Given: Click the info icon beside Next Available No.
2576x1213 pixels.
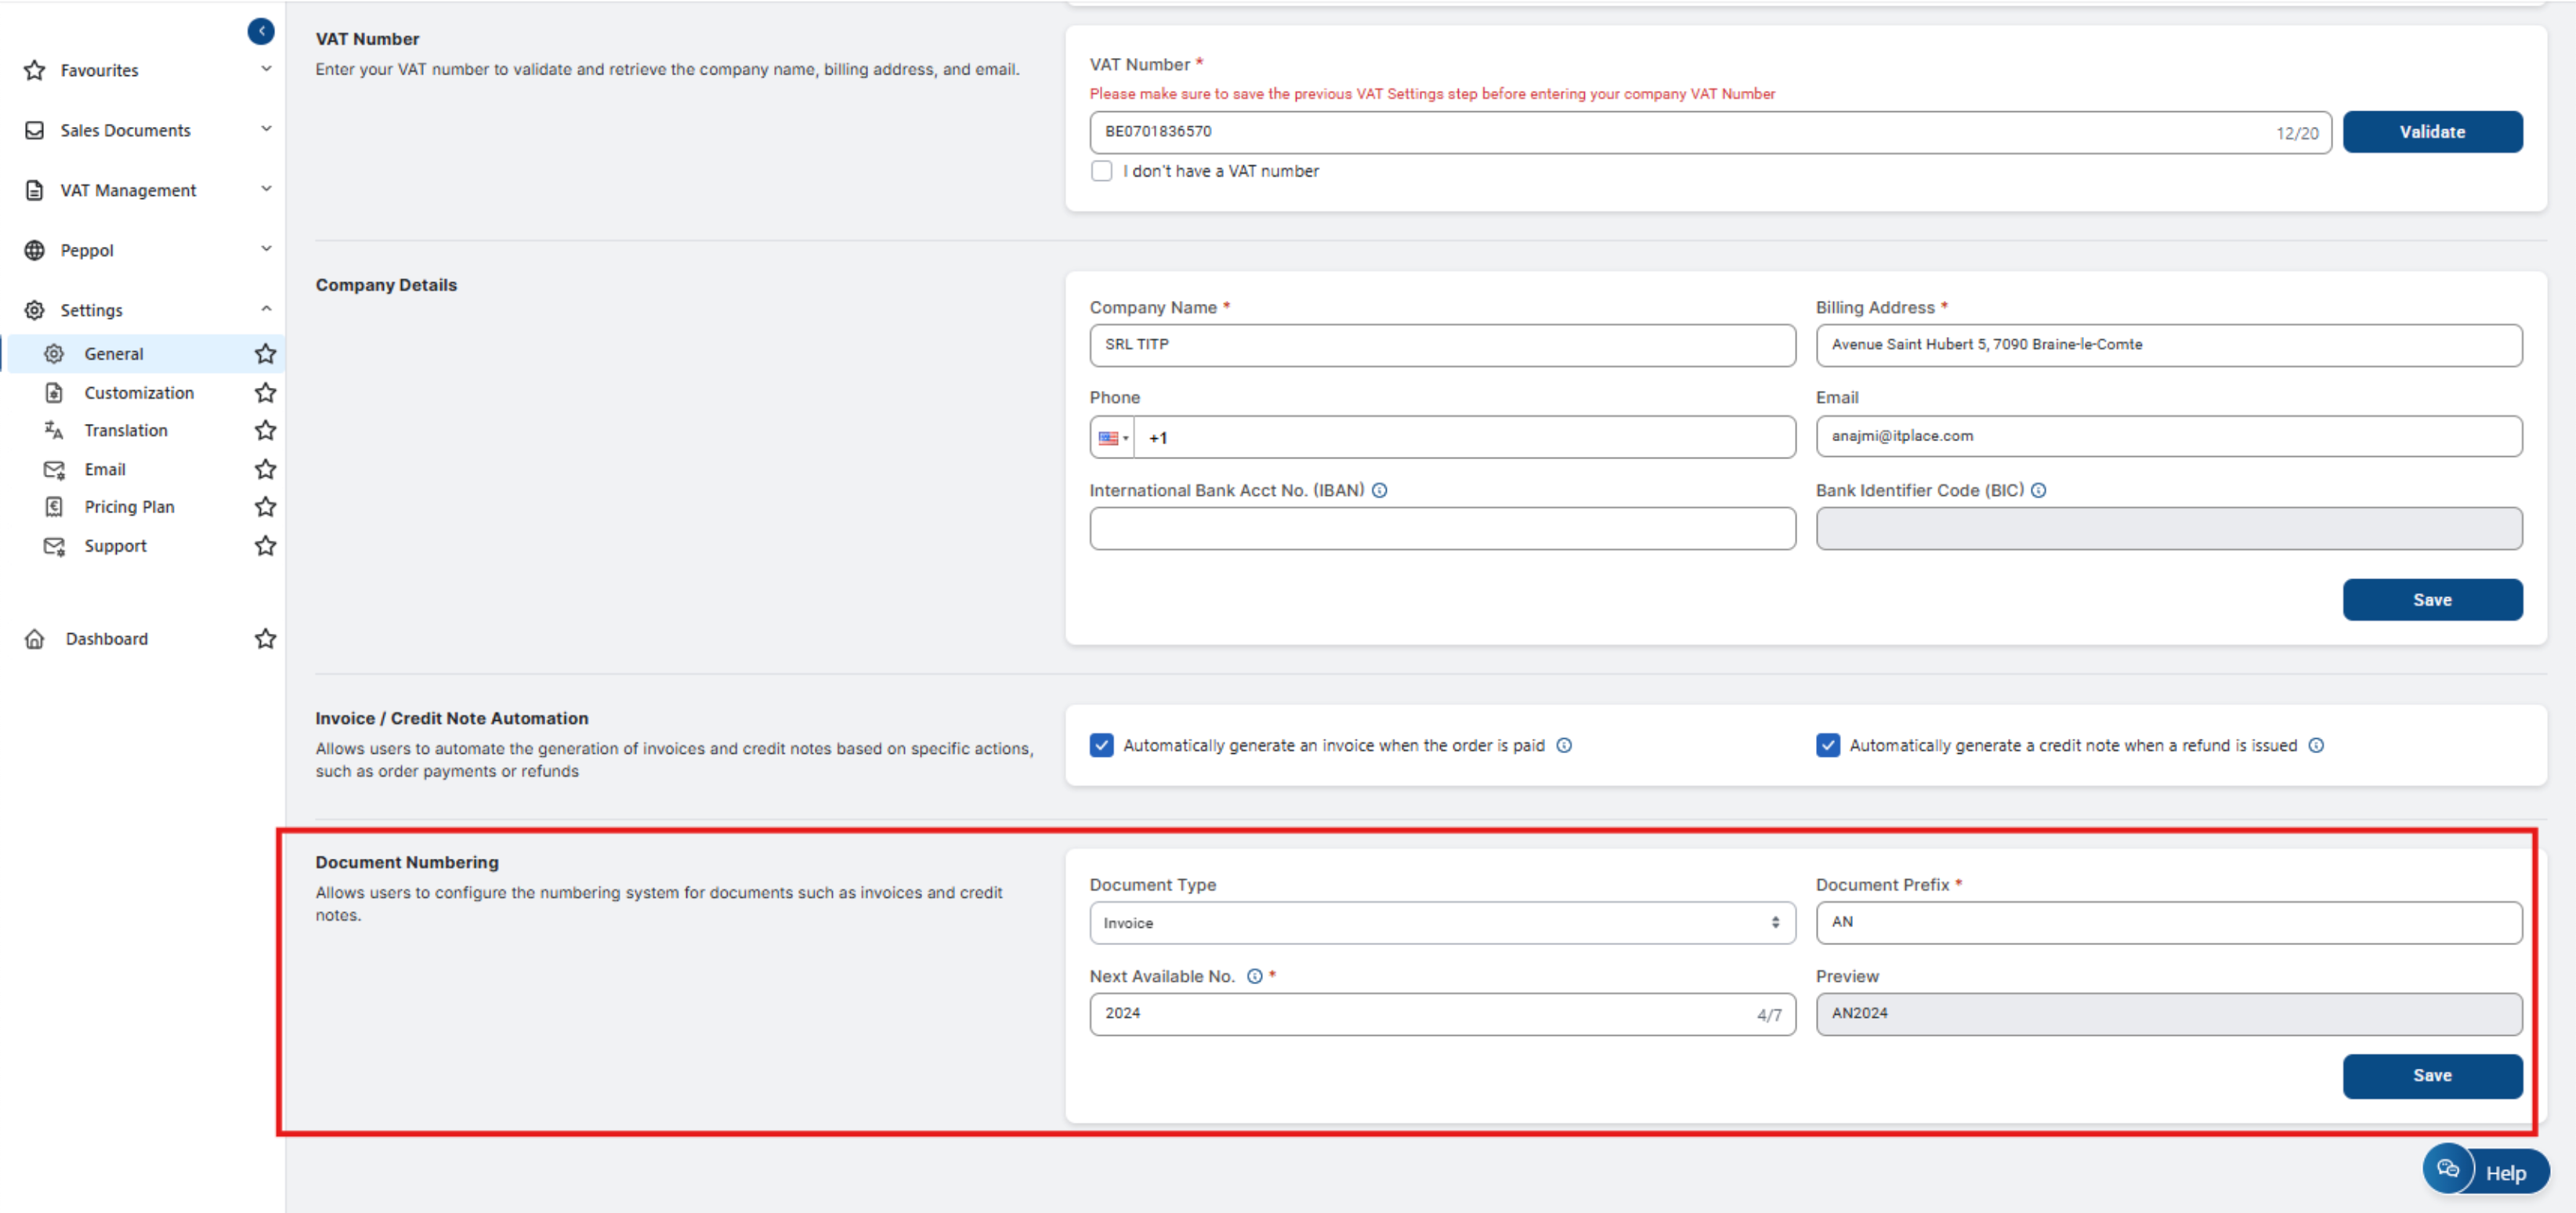Looking at the screenshot, I should coord(1254,977).
